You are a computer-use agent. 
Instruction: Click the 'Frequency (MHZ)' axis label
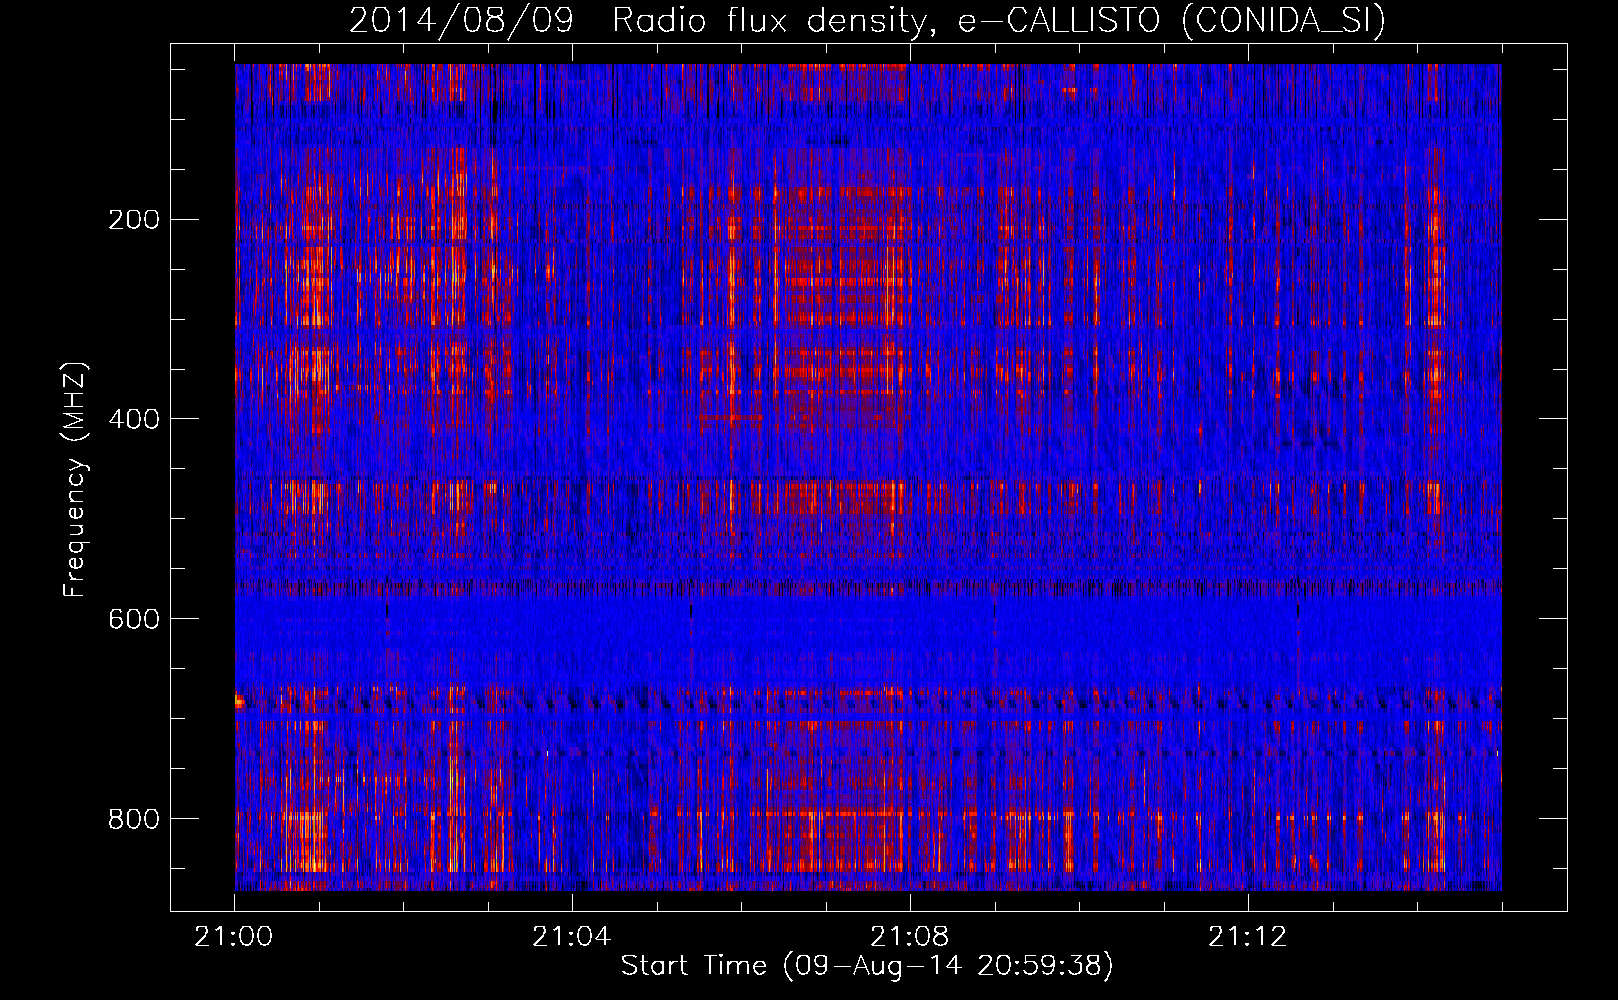(x=75, y=478)
